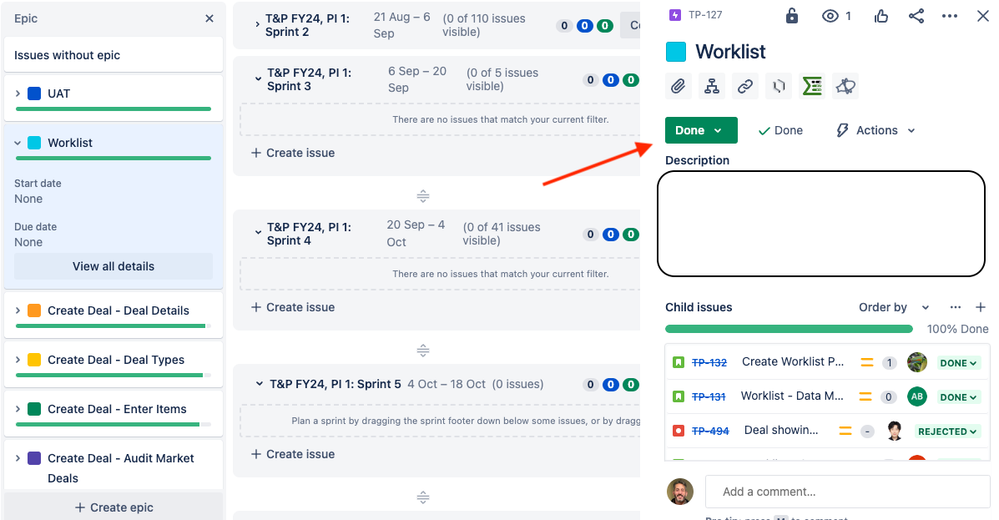Click View all details button
This screenshot has width=999, height=520.
point(113,266)
